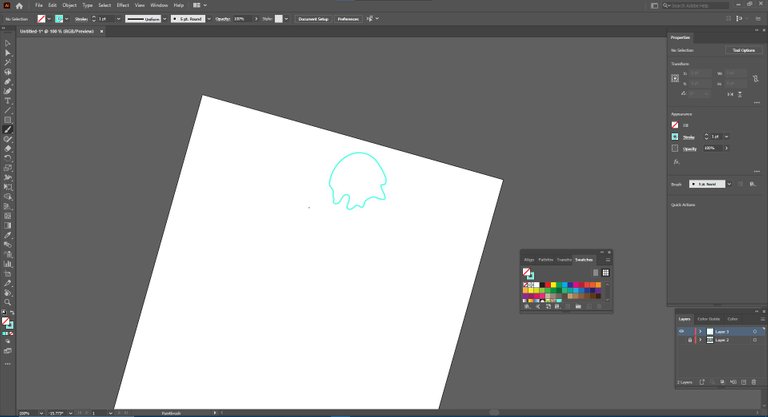Switch to the Align tab
The width and height of the screenshot is (768, 417).
[x=529, y=260]
